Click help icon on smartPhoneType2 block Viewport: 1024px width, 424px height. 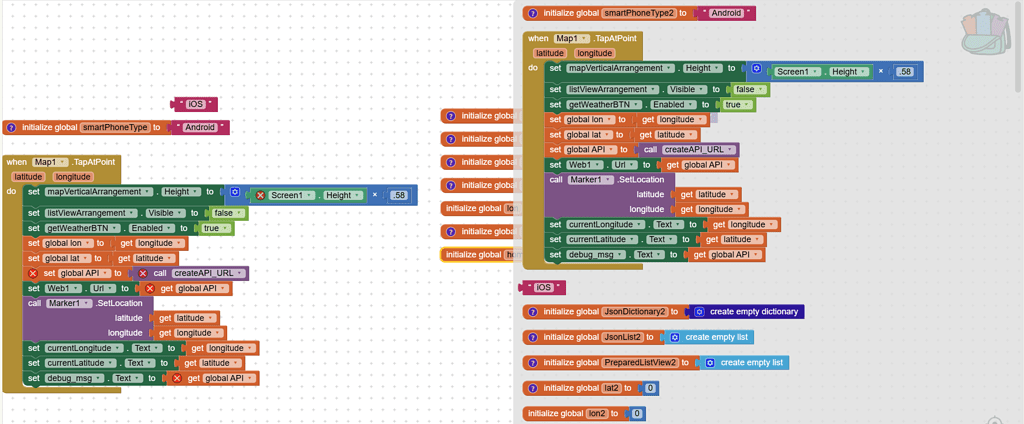(533, 13)
